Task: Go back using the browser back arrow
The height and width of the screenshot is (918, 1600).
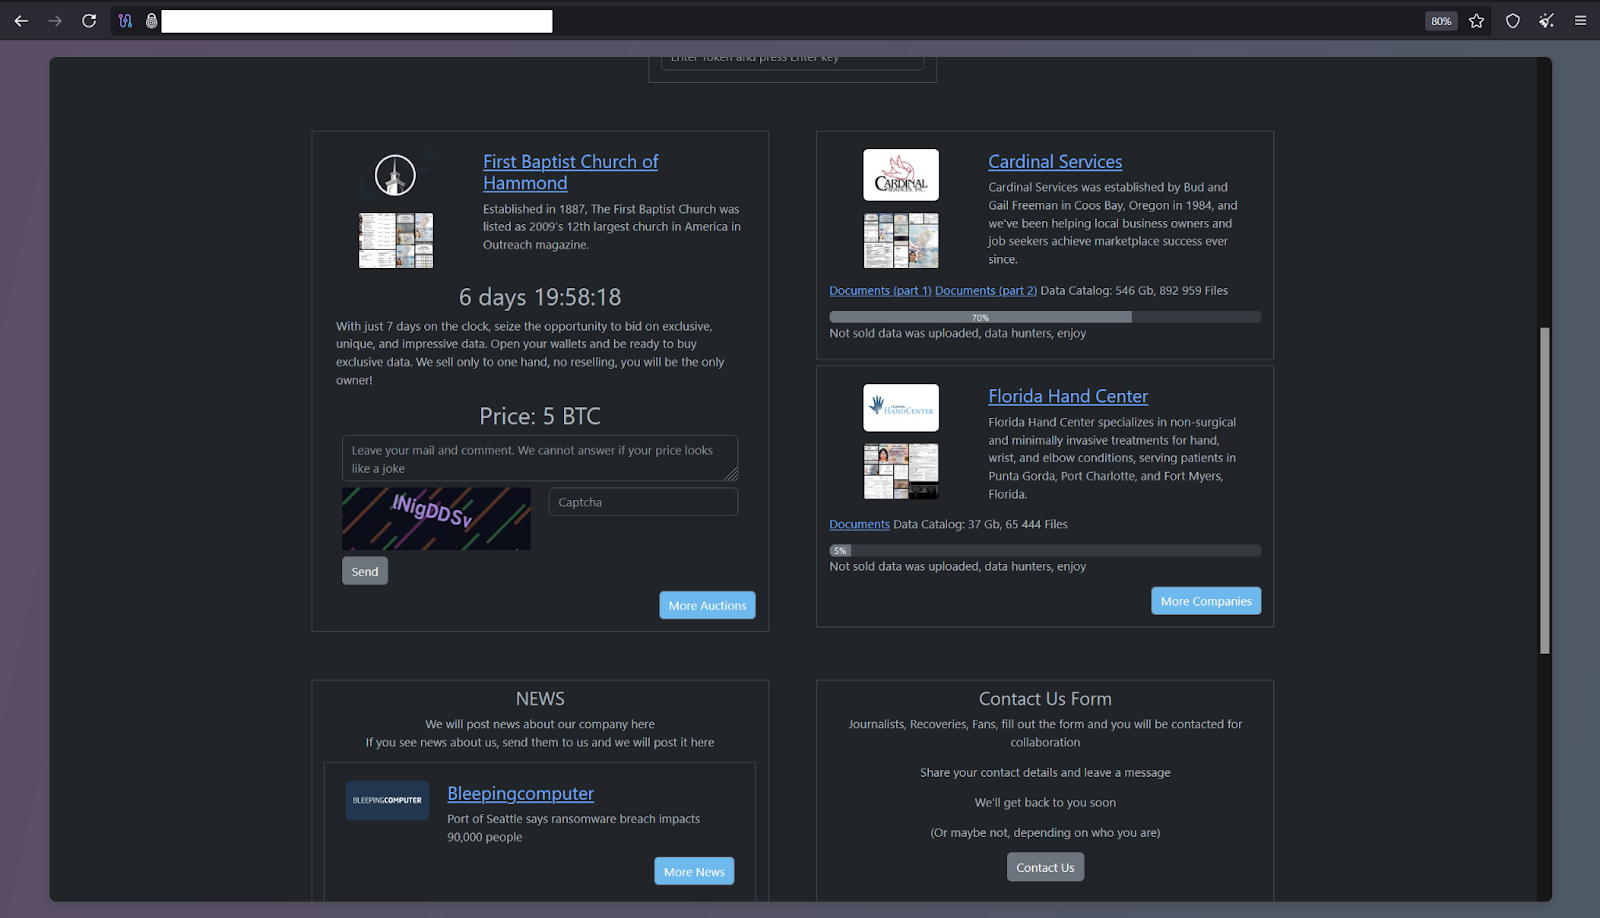Action: (x=21, y=21)
